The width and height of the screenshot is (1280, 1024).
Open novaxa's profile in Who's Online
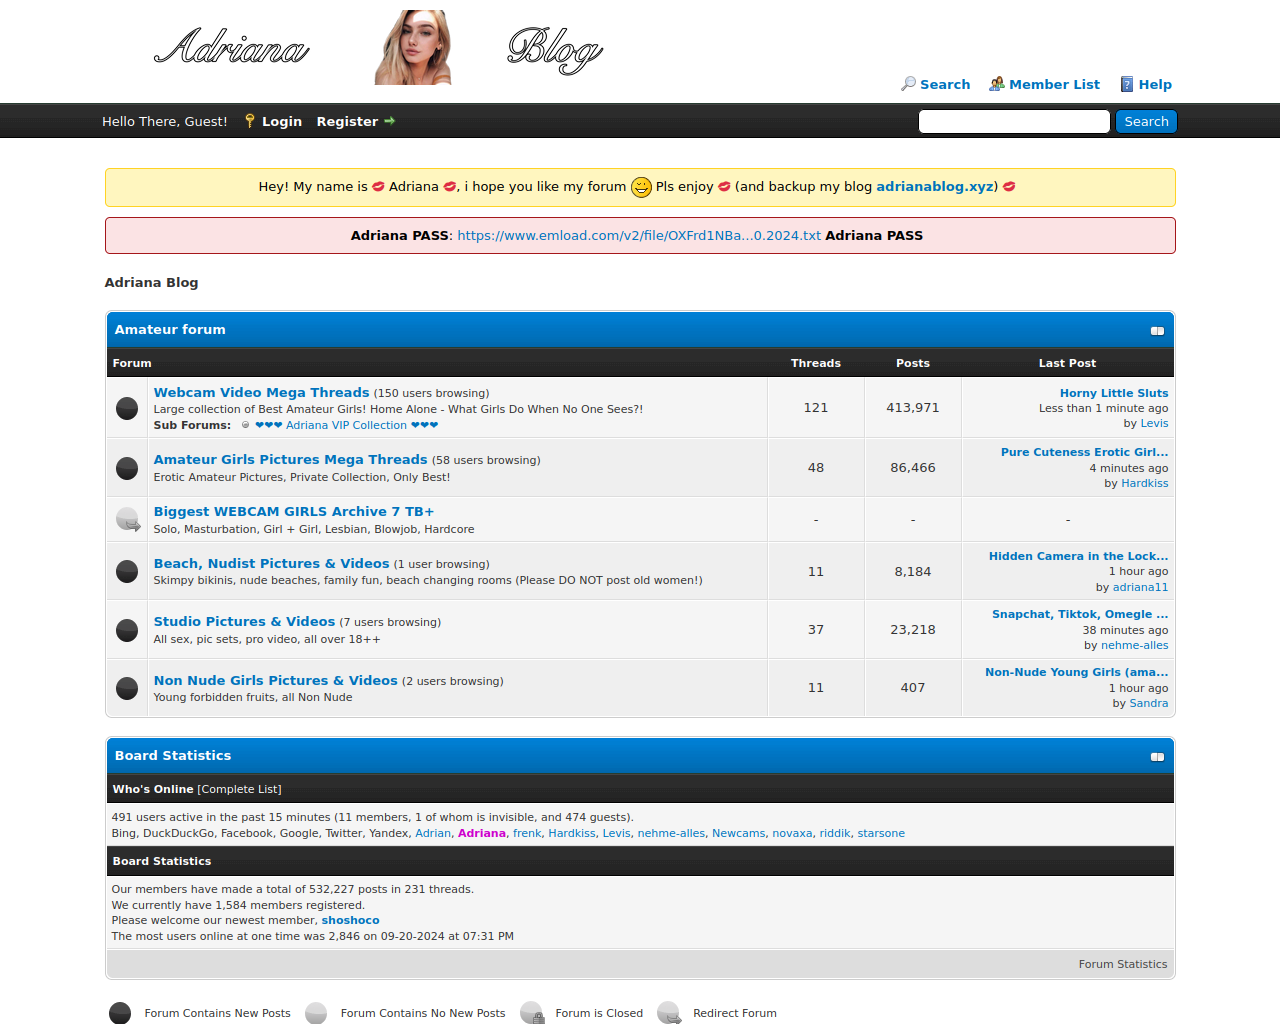coord(792,833)
